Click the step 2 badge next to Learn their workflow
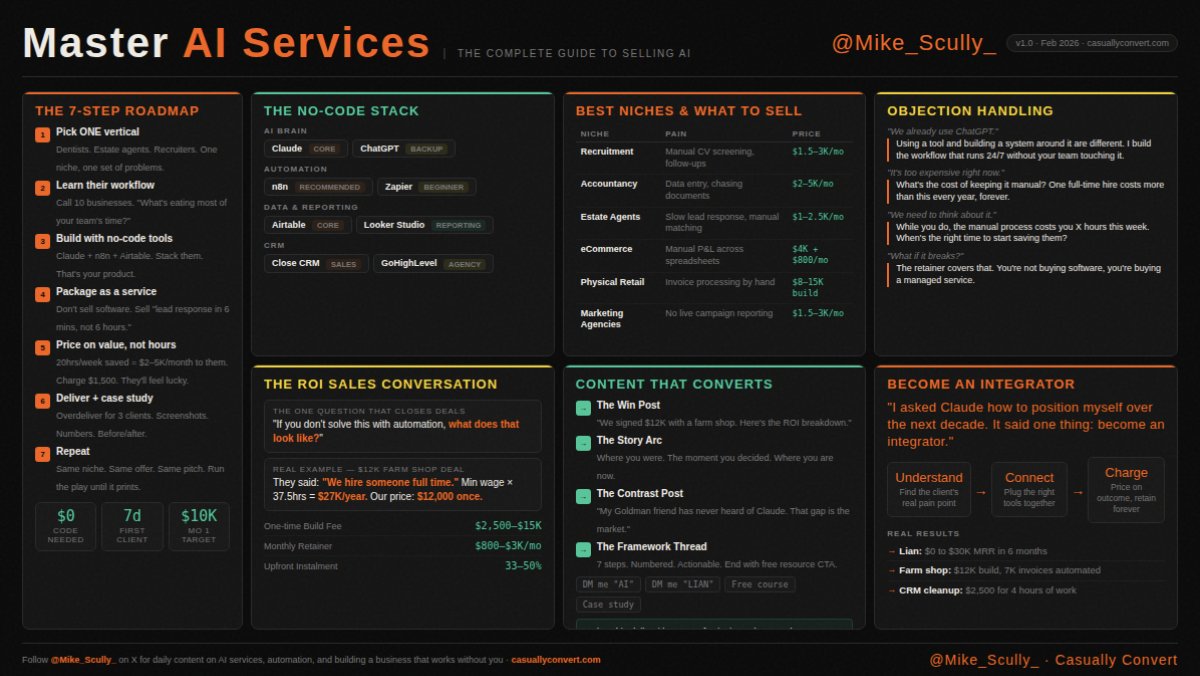The width and height of the screenshot is (1200, 676). (42, 188)
